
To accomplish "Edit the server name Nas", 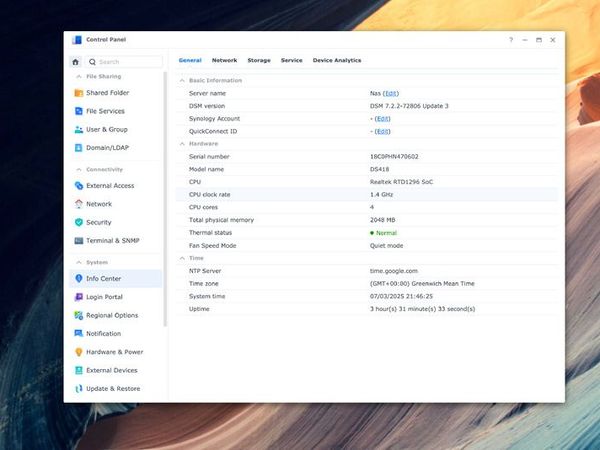I will pos(391,93).
